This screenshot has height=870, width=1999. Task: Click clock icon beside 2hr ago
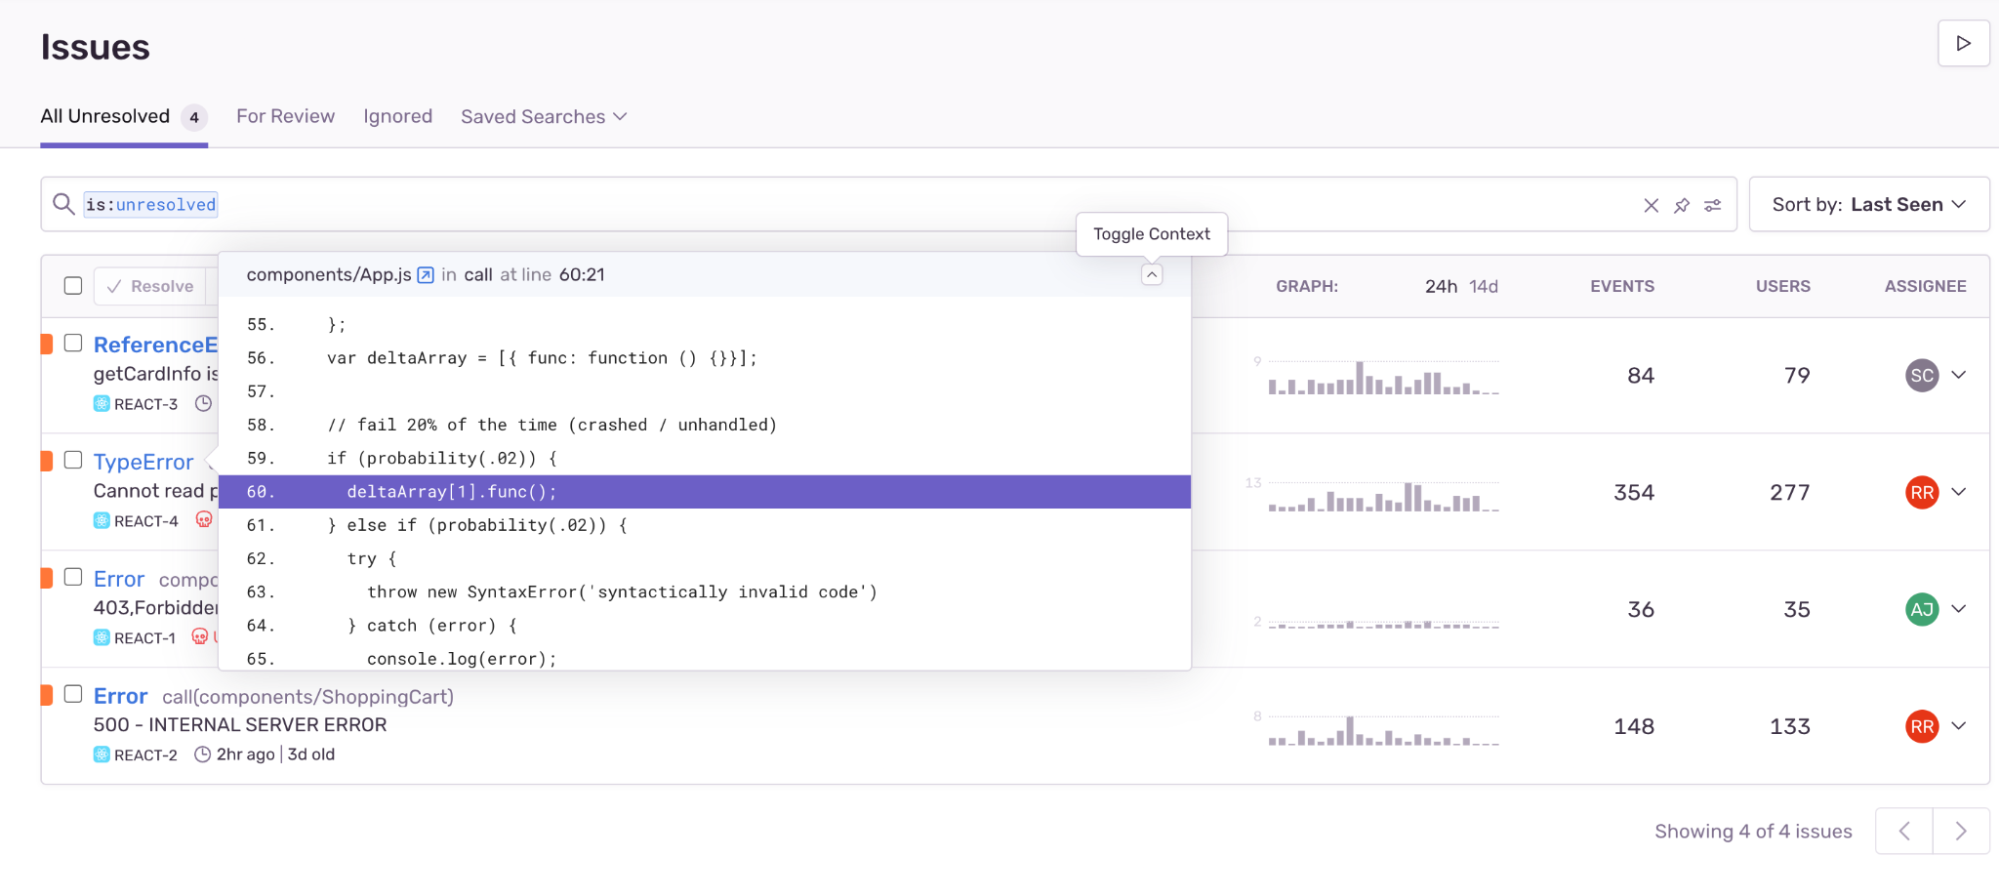click(202, 755)
